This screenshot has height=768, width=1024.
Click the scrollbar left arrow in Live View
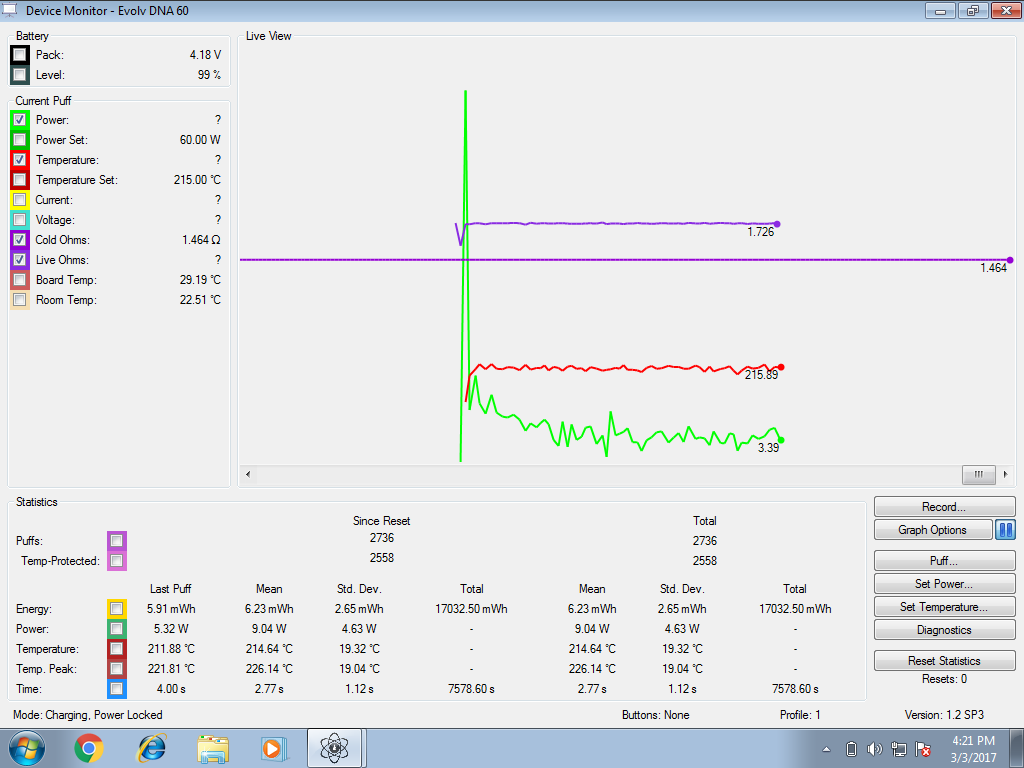[249, 474]
